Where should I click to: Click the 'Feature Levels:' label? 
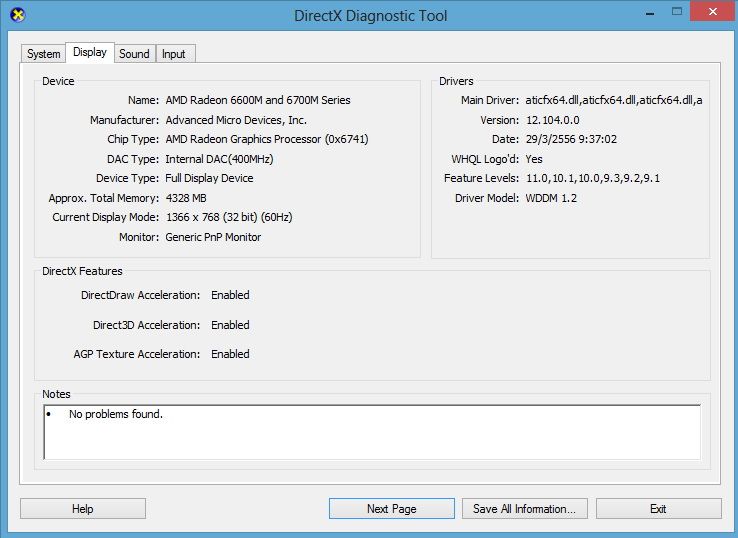click(x=481, y=178)
